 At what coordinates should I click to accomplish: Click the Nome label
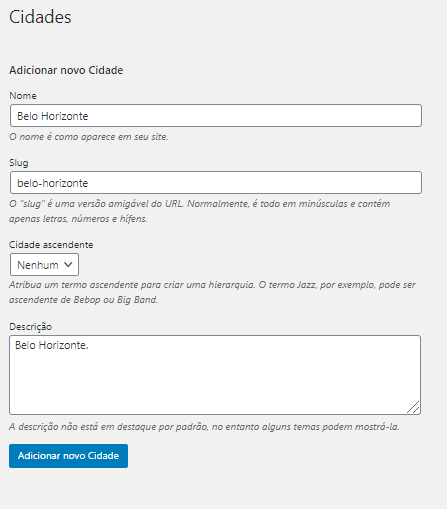(x=23, y=96)
